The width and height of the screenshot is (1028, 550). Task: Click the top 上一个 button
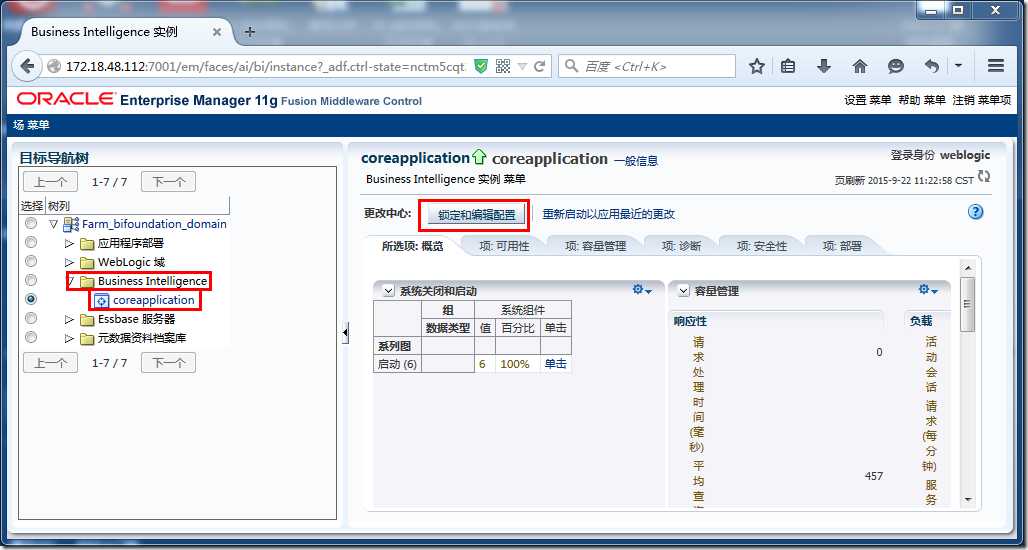coord(50,182)
